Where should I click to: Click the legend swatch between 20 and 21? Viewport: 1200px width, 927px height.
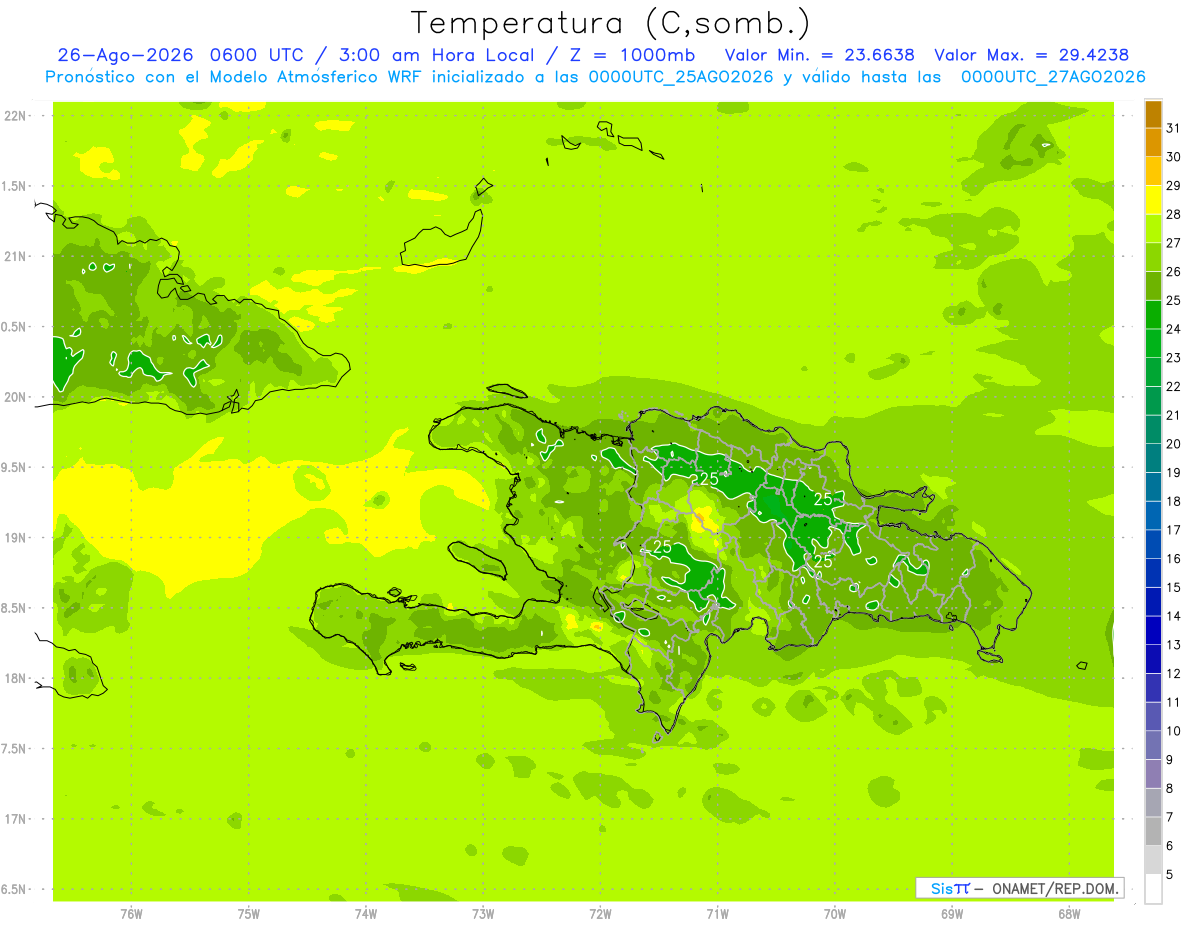1153,430
